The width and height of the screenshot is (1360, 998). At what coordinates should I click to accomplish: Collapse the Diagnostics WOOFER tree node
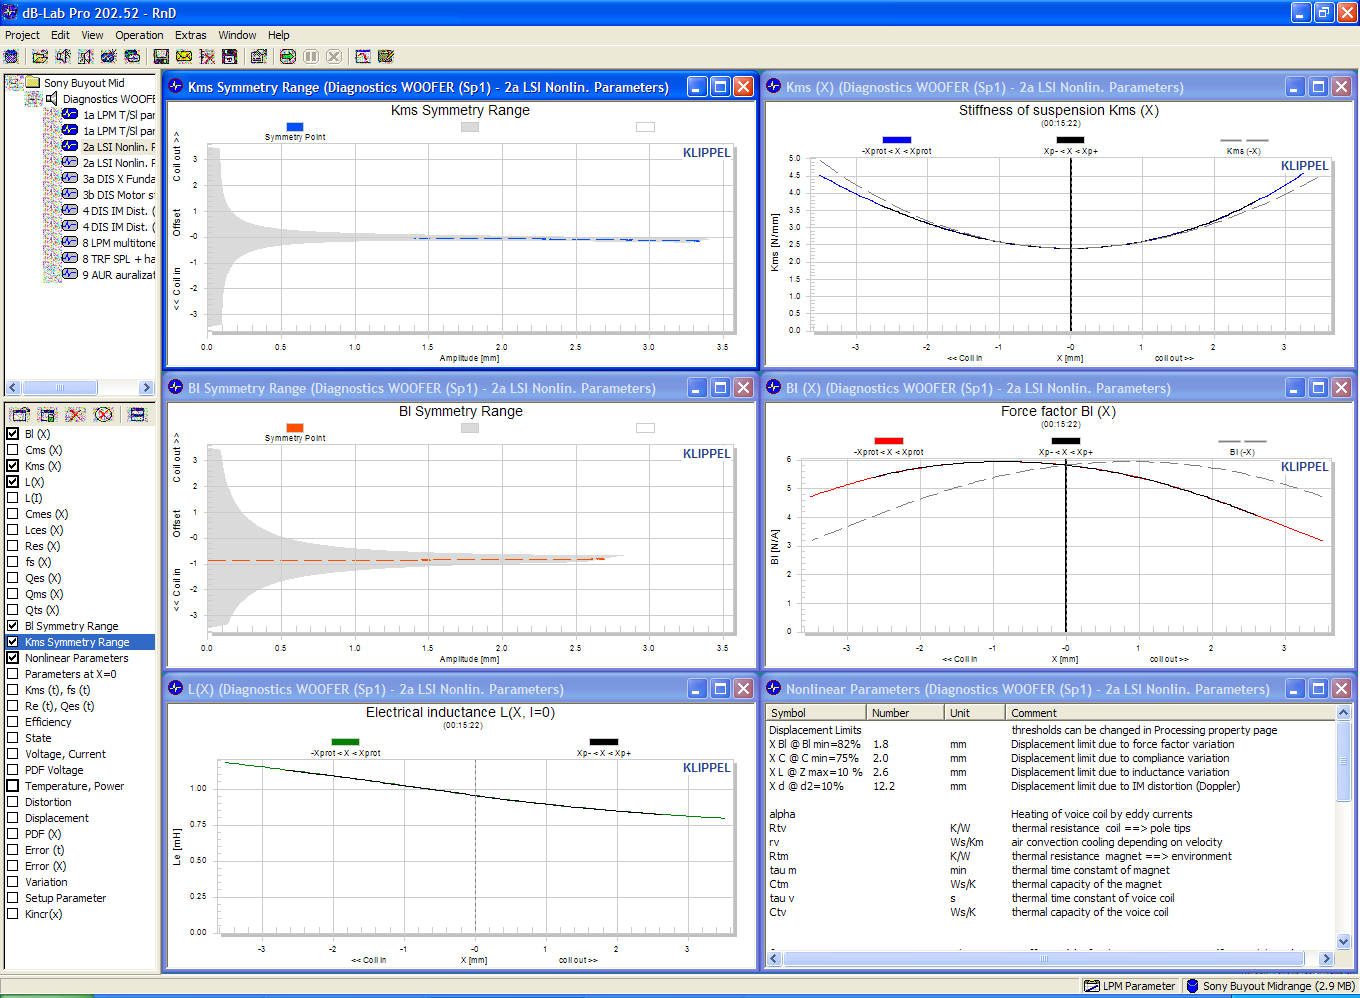pos(31,99)
